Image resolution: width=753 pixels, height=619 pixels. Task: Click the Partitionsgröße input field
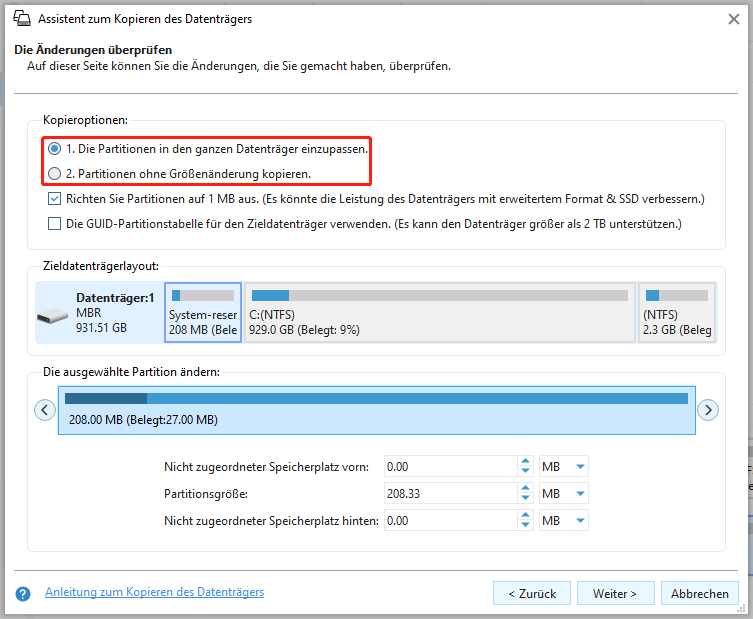point(449,494)
